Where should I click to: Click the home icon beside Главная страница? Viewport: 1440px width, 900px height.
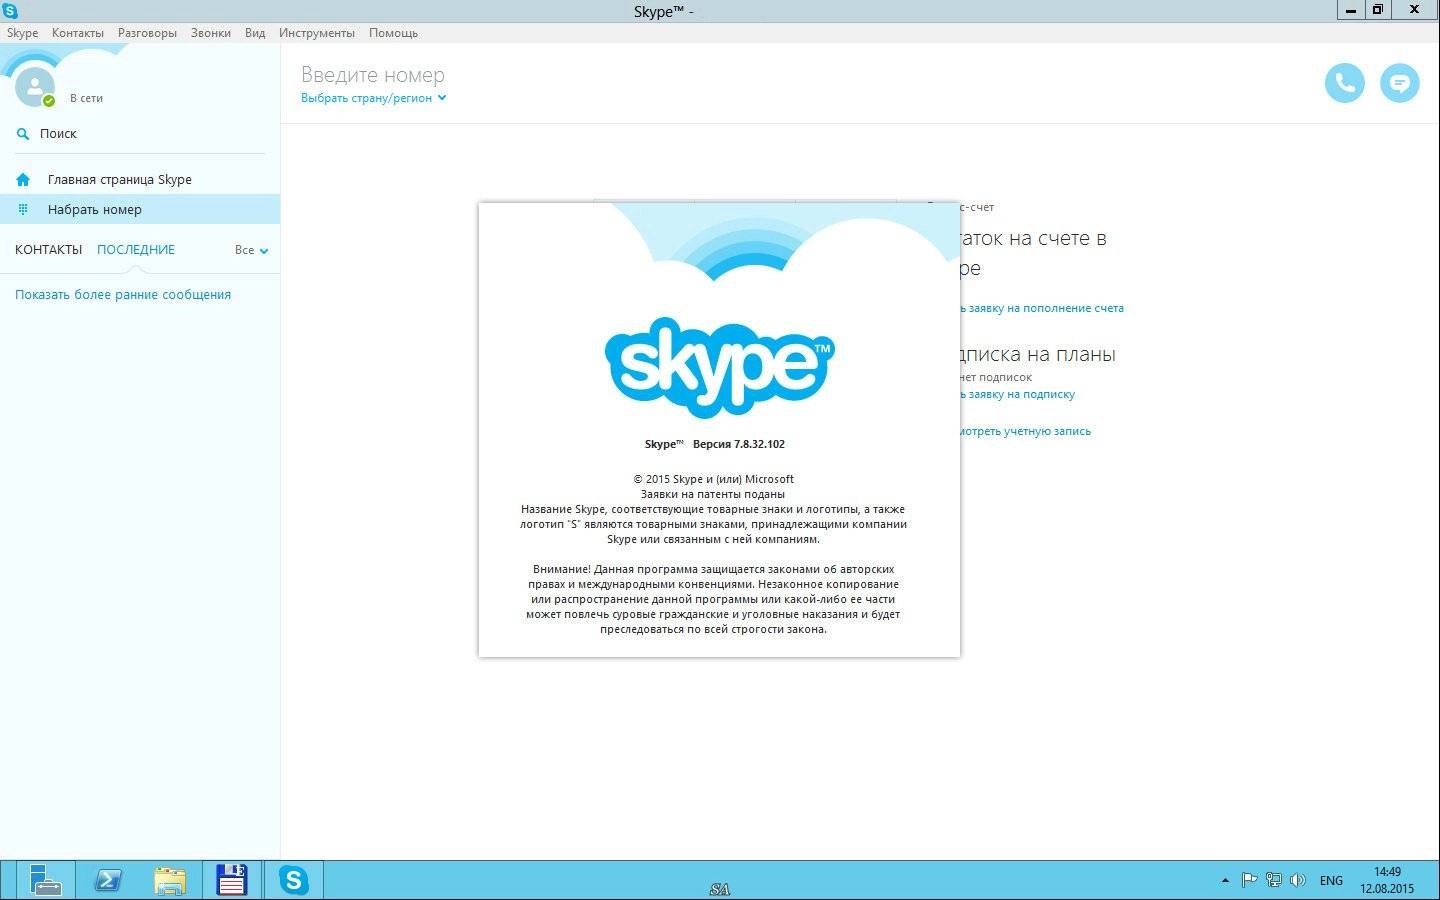[23, 180]
